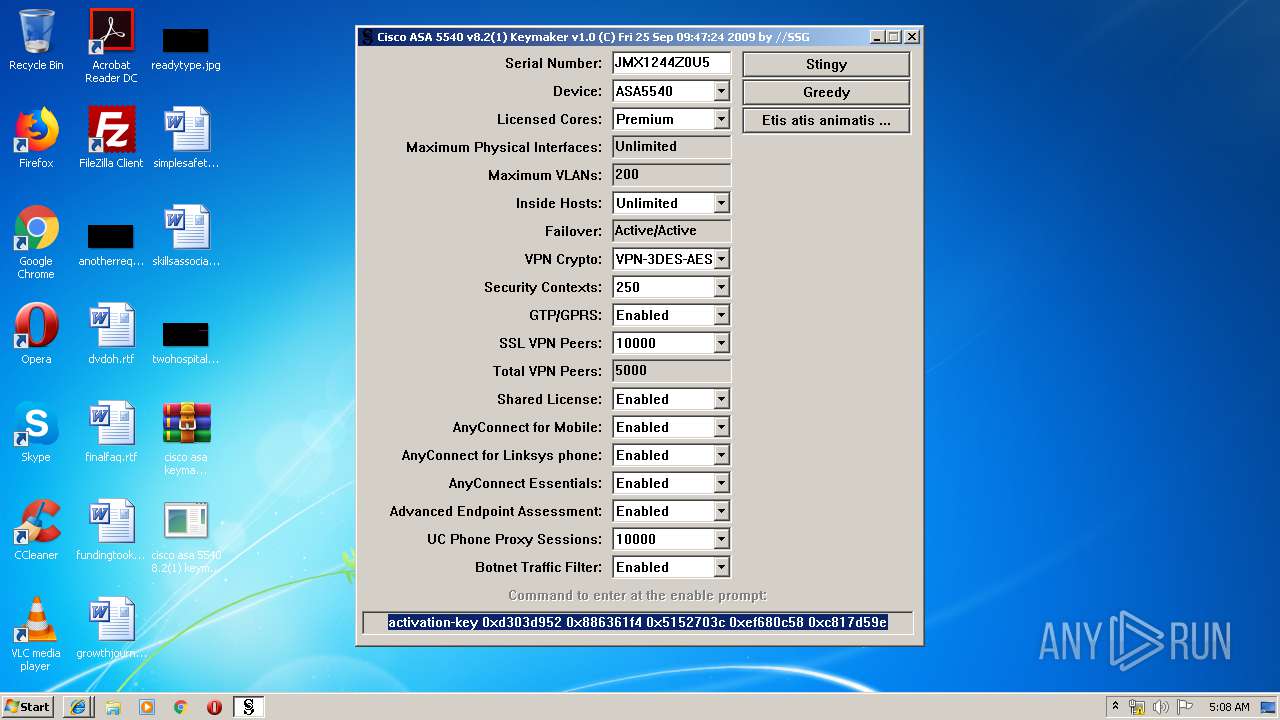
Task: Open the network icon in the system tray
Action: point(1137,707)
